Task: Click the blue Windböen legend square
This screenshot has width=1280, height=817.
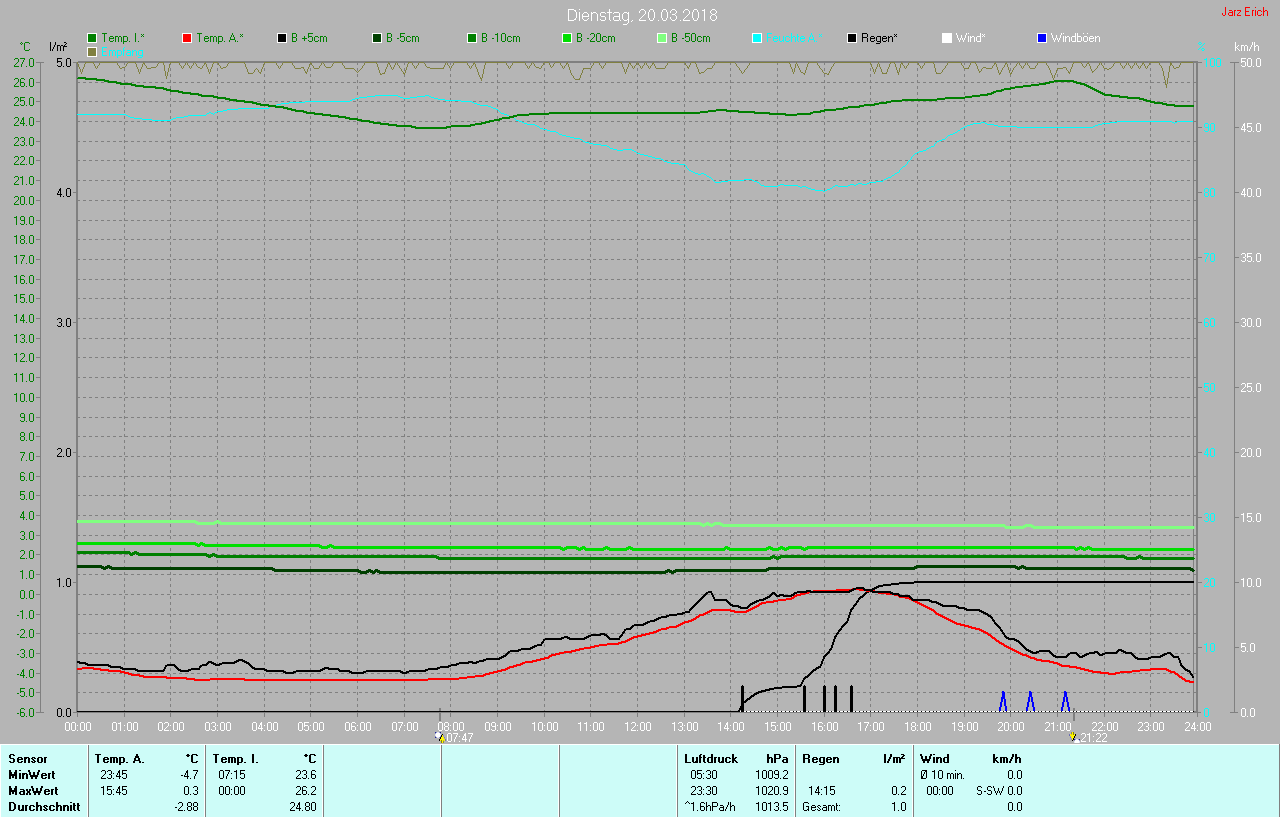Action: pyautogui.click(x=1042, y=38)
